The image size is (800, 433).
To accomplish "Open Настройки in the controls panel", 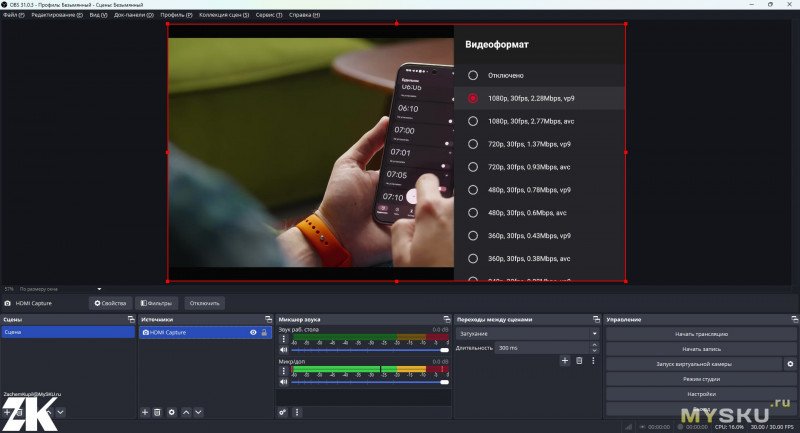I will click(x=701, y=394).
